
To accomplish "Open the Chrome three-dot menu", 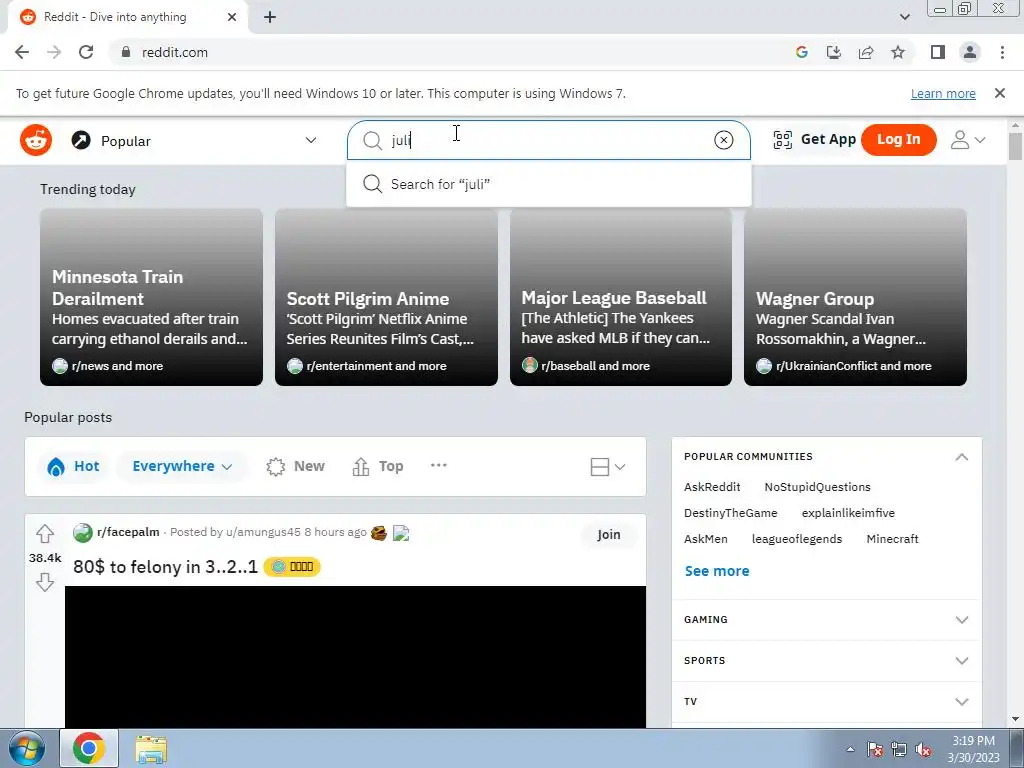I will coord(1002,52).
